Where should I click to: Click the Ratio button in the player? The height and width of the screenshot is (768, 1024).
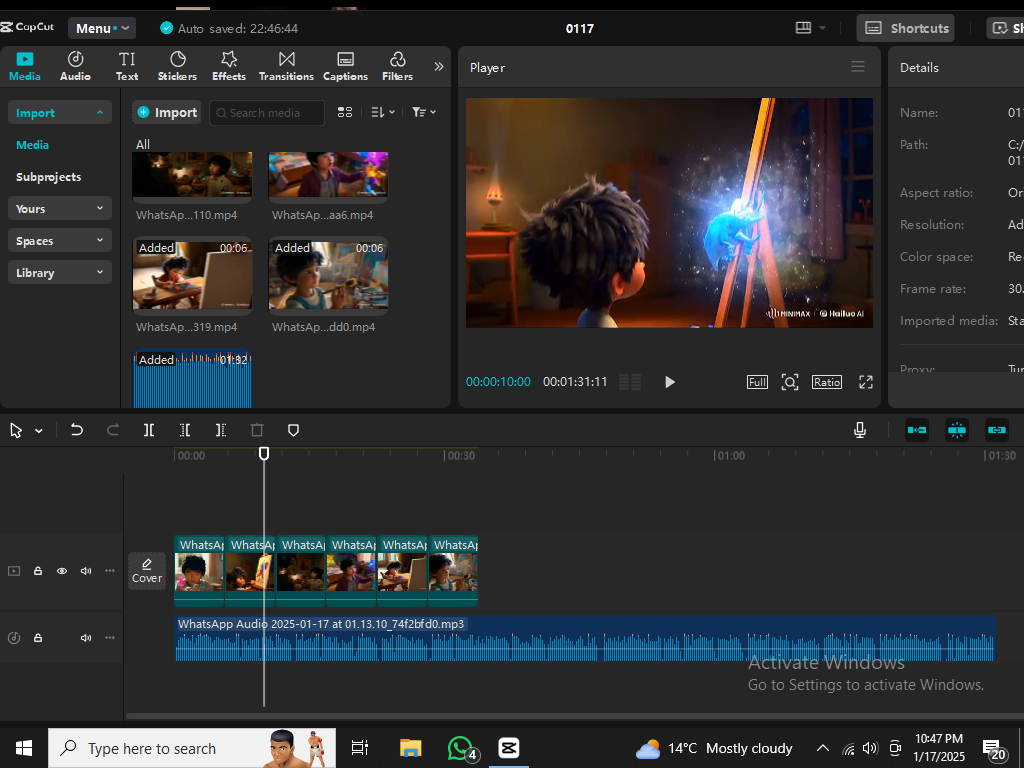tap(827, 382)
